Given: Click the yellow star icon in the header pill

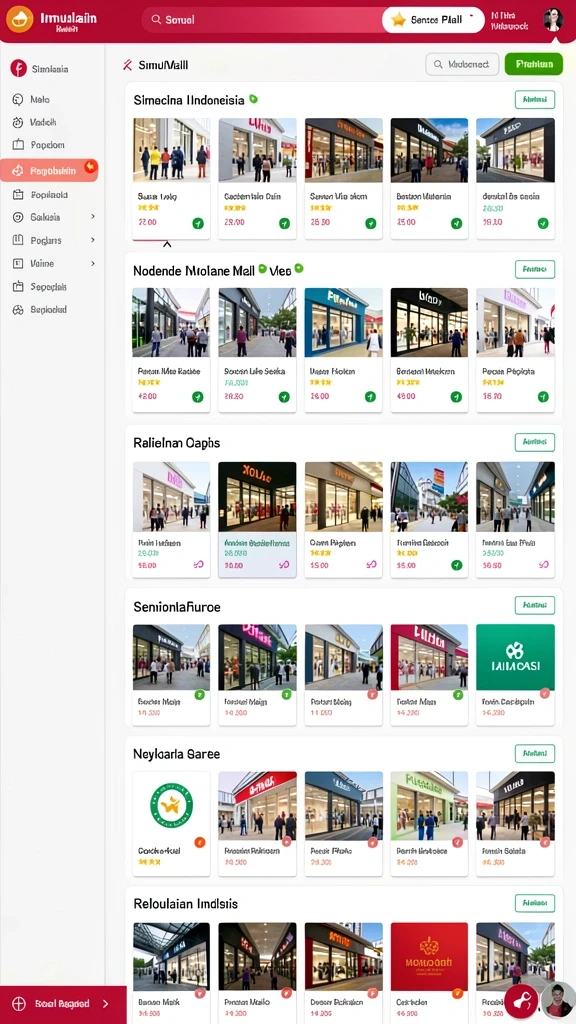Looking at the screenshot, I should [x=398, y=20].
